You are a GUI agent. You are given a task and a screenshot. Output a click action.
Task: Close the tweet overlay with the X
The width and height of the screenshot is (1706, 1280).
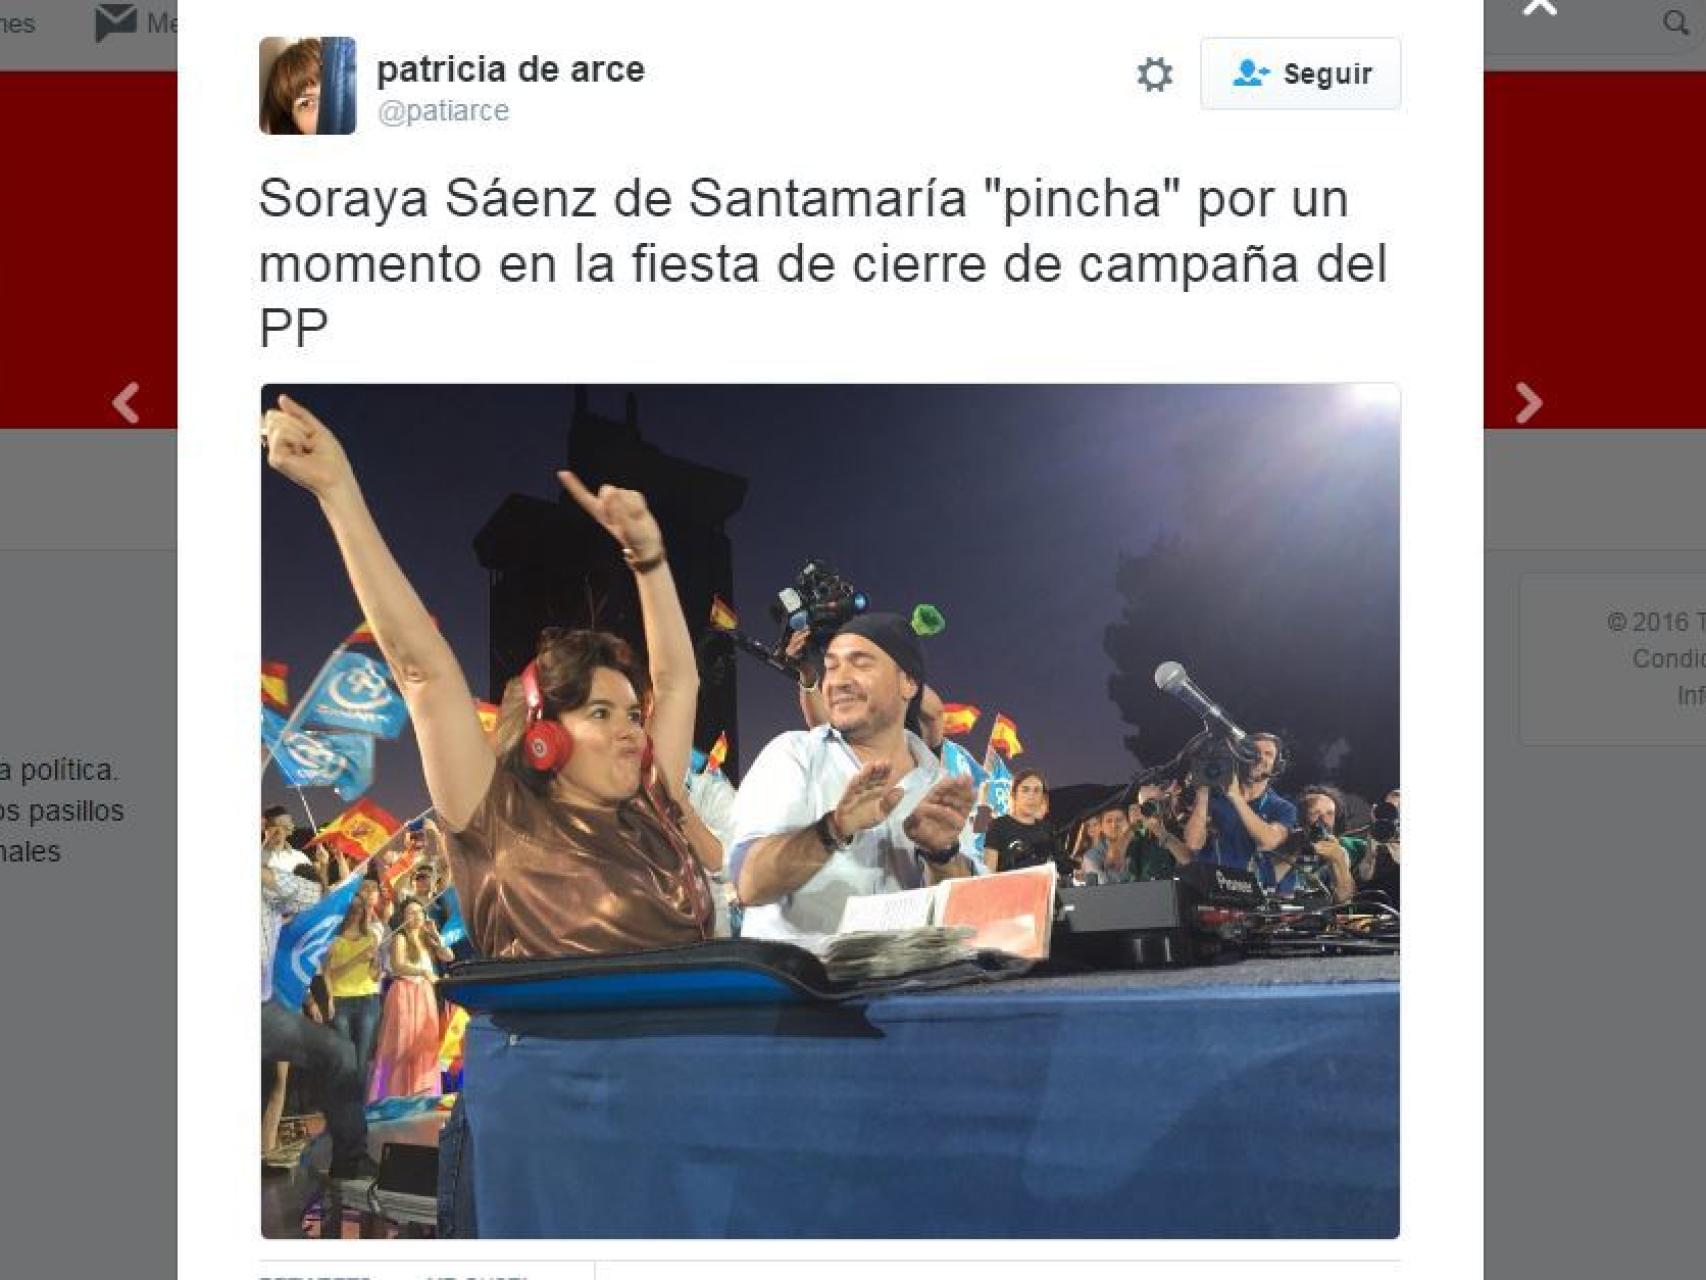pos(1539,6)
